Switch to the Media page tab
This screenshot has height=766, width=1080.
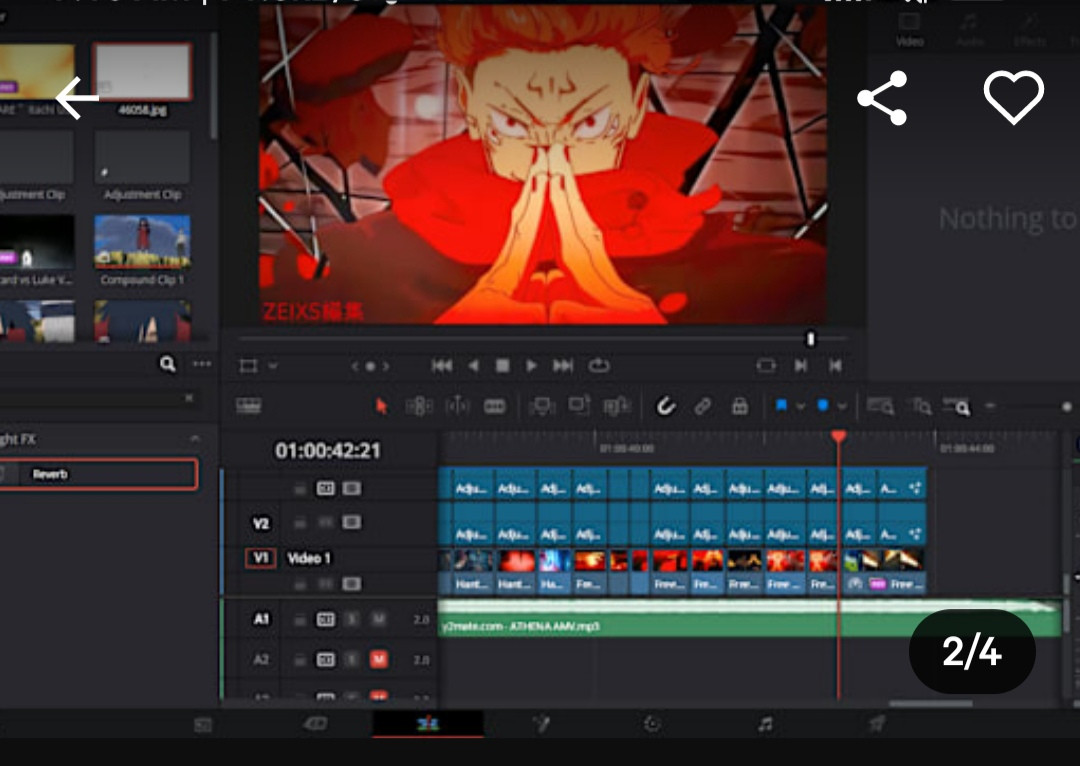point(203,725)
